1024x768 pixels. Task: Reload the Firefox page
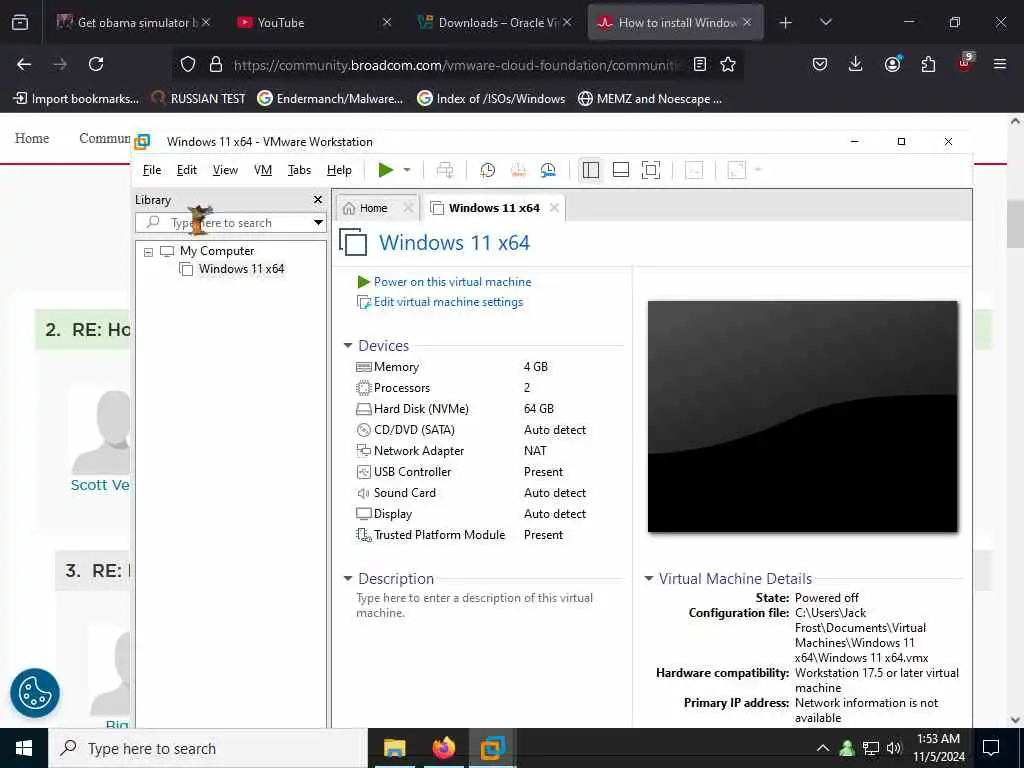click(x=96, y=64)
